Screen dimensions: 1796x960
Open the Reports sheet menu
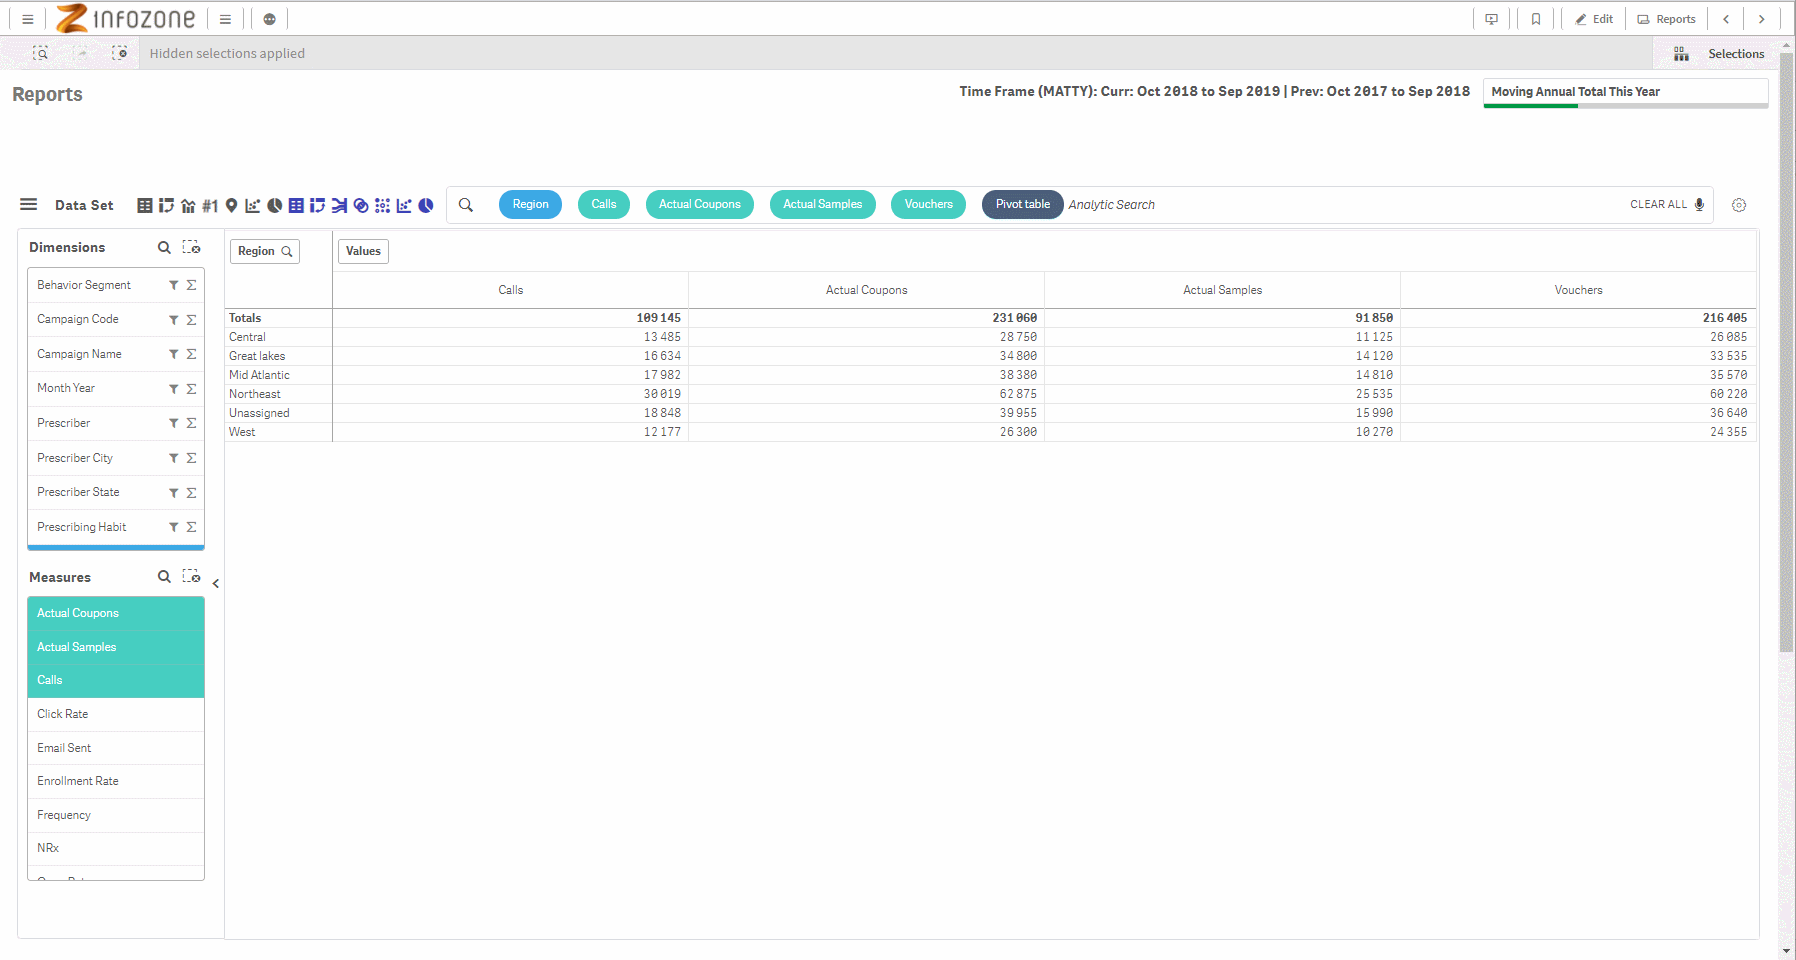click(1667, 19)
